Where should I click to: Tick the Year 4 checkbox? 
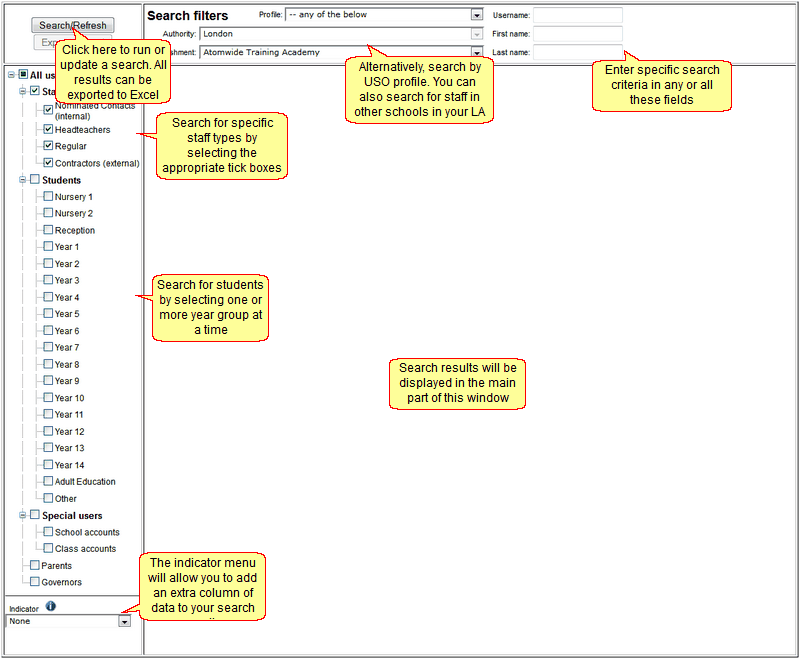[x=48, y=296]
